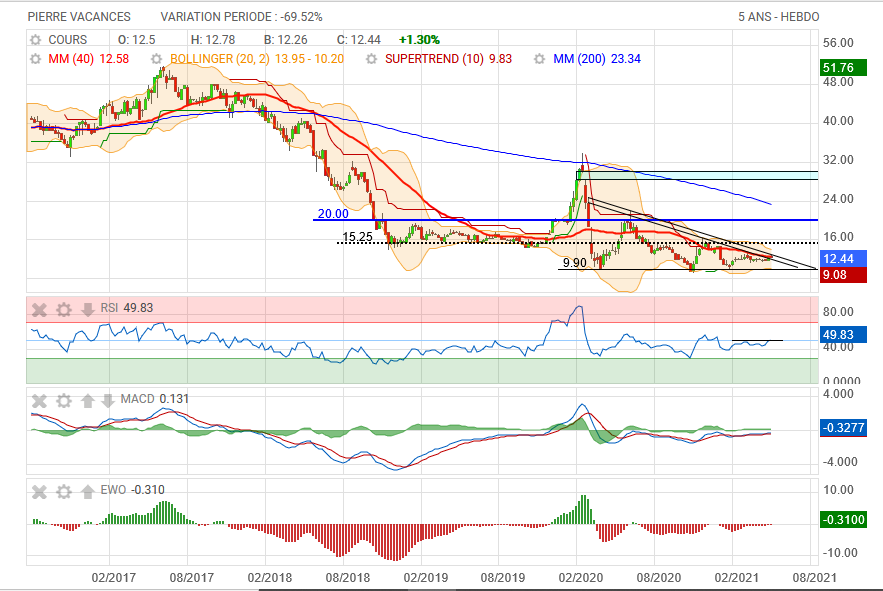
Task: Open settings gear next to COURS
Action: 35,40
